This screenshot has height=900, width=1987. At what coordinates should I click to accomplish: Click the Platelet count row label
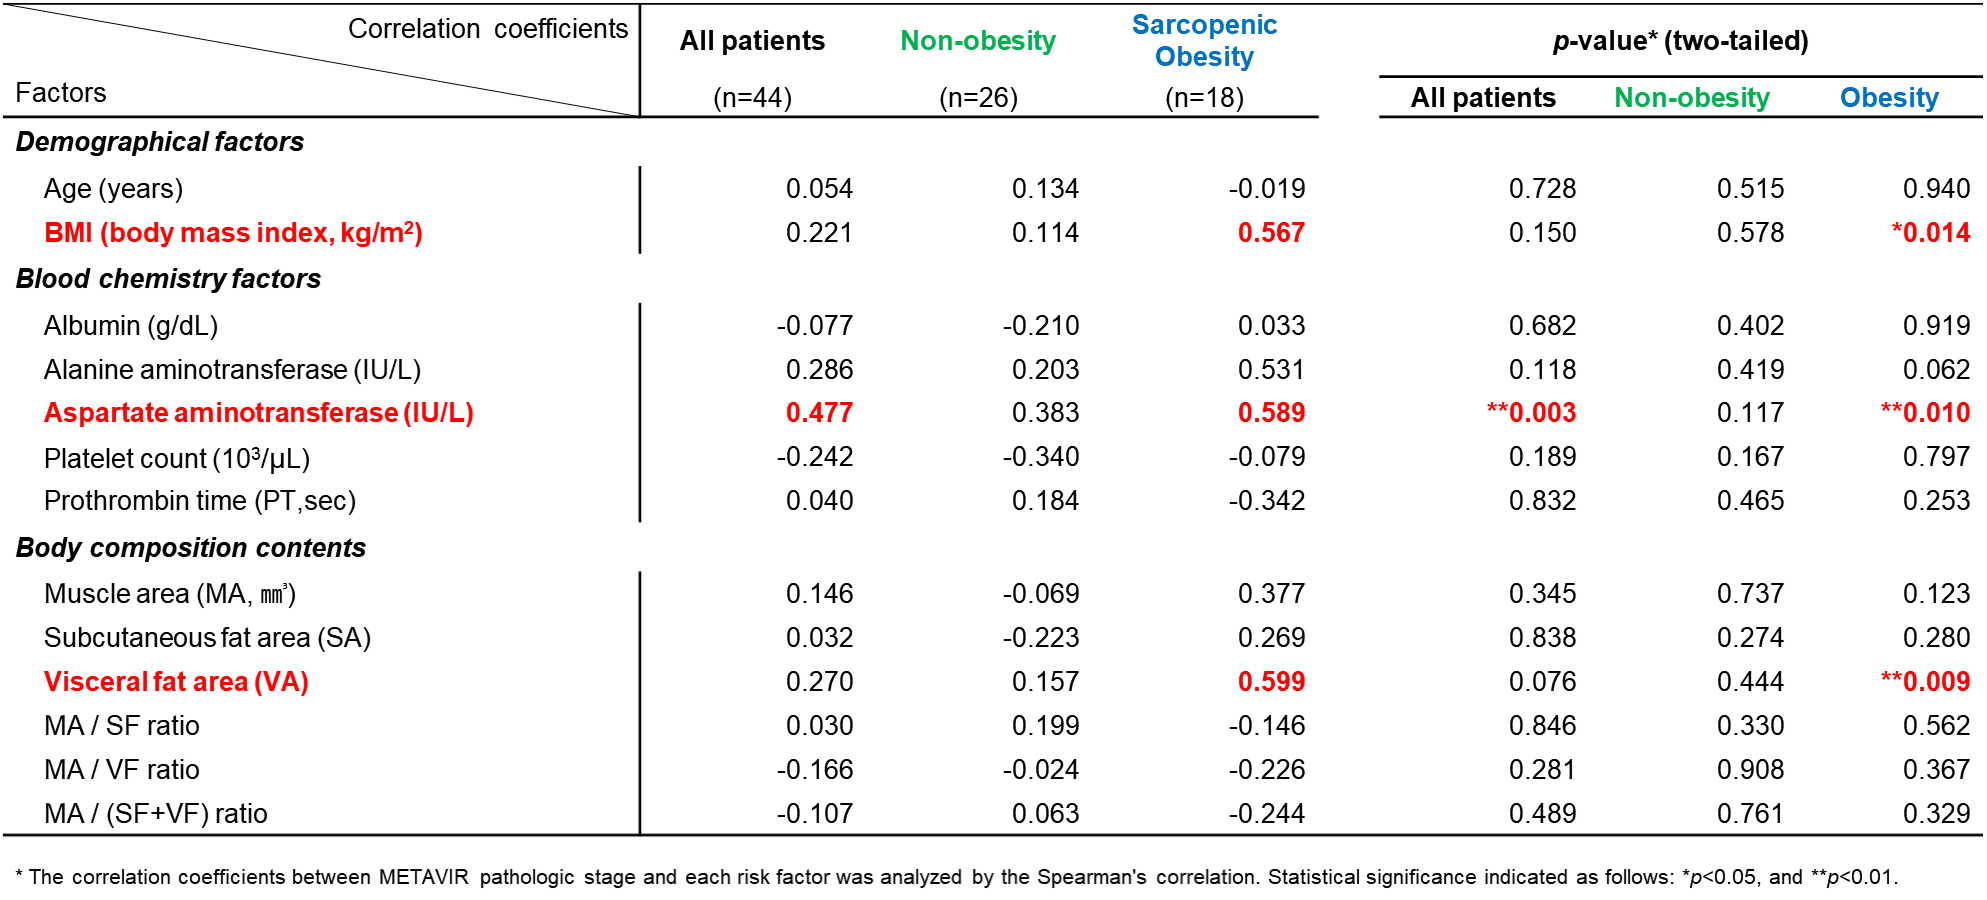tap(177, 458)
